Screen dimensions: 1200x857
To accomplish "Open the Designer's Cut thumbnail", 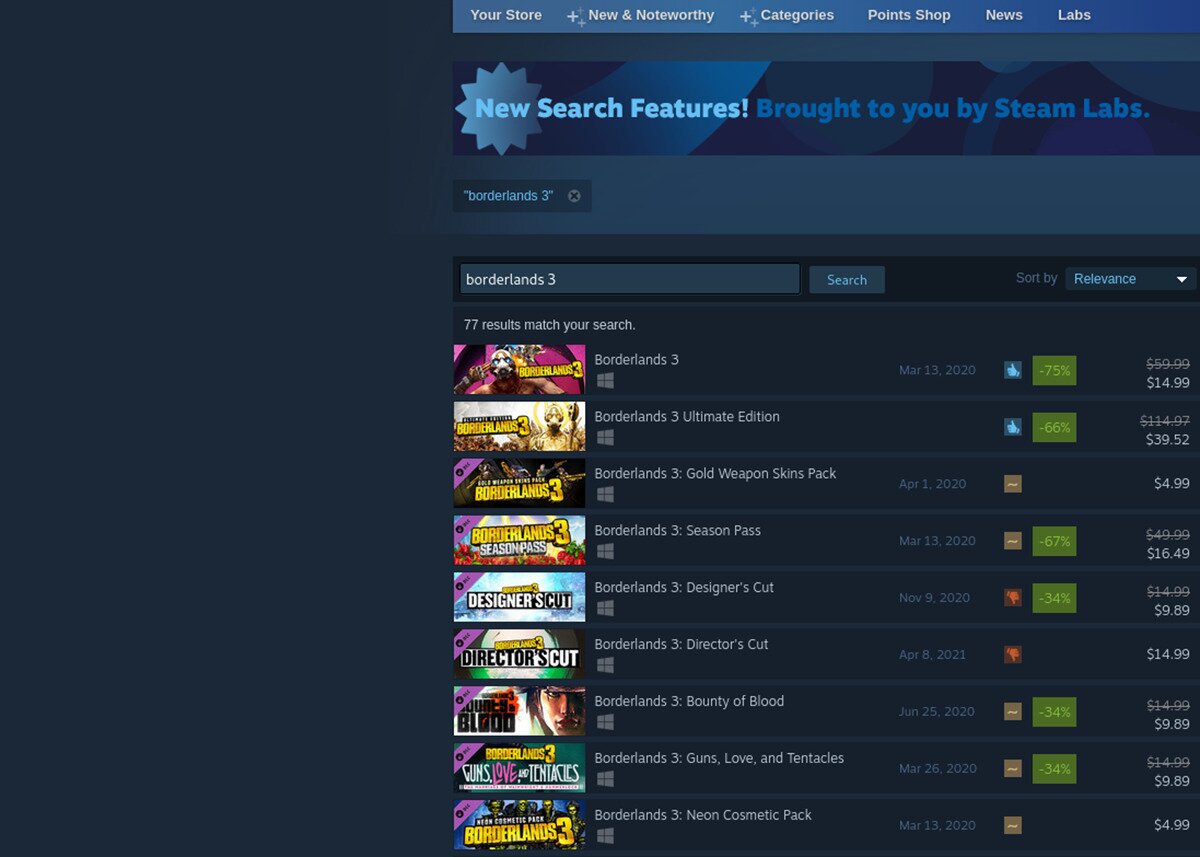I will (519, 598).
